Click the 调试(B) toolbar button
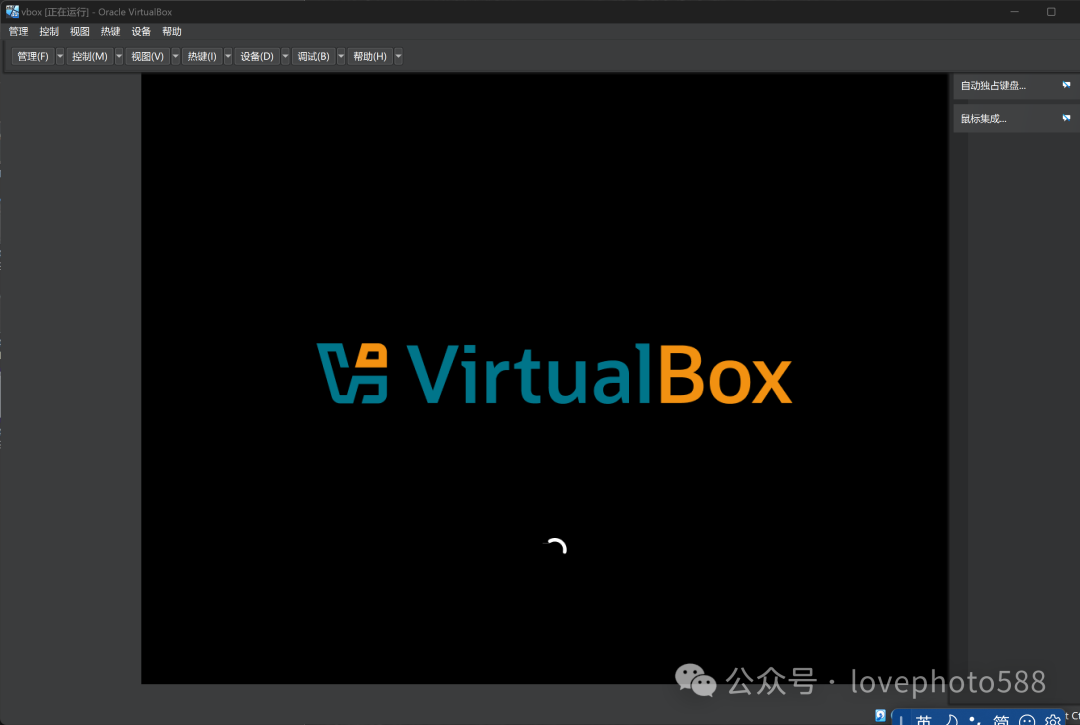Viewport: 1080px width, 725px height. tap(313, 56)
